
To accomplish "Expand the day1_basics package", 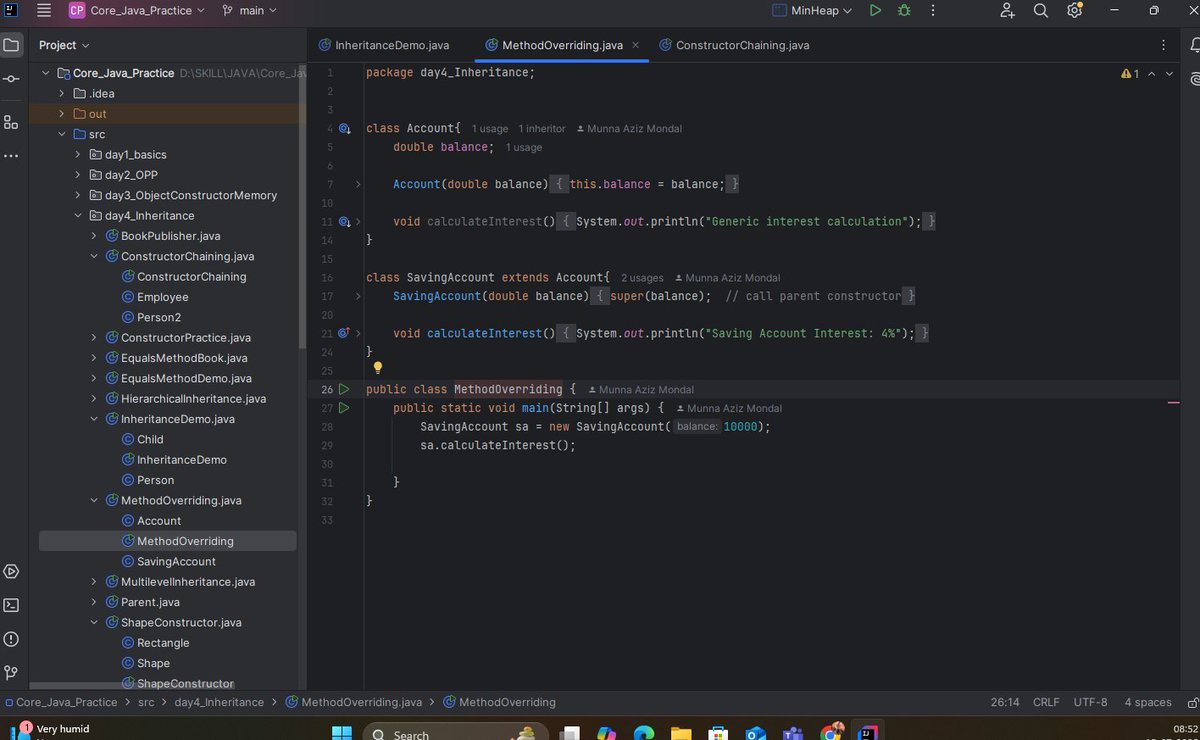I will [78, 155].
